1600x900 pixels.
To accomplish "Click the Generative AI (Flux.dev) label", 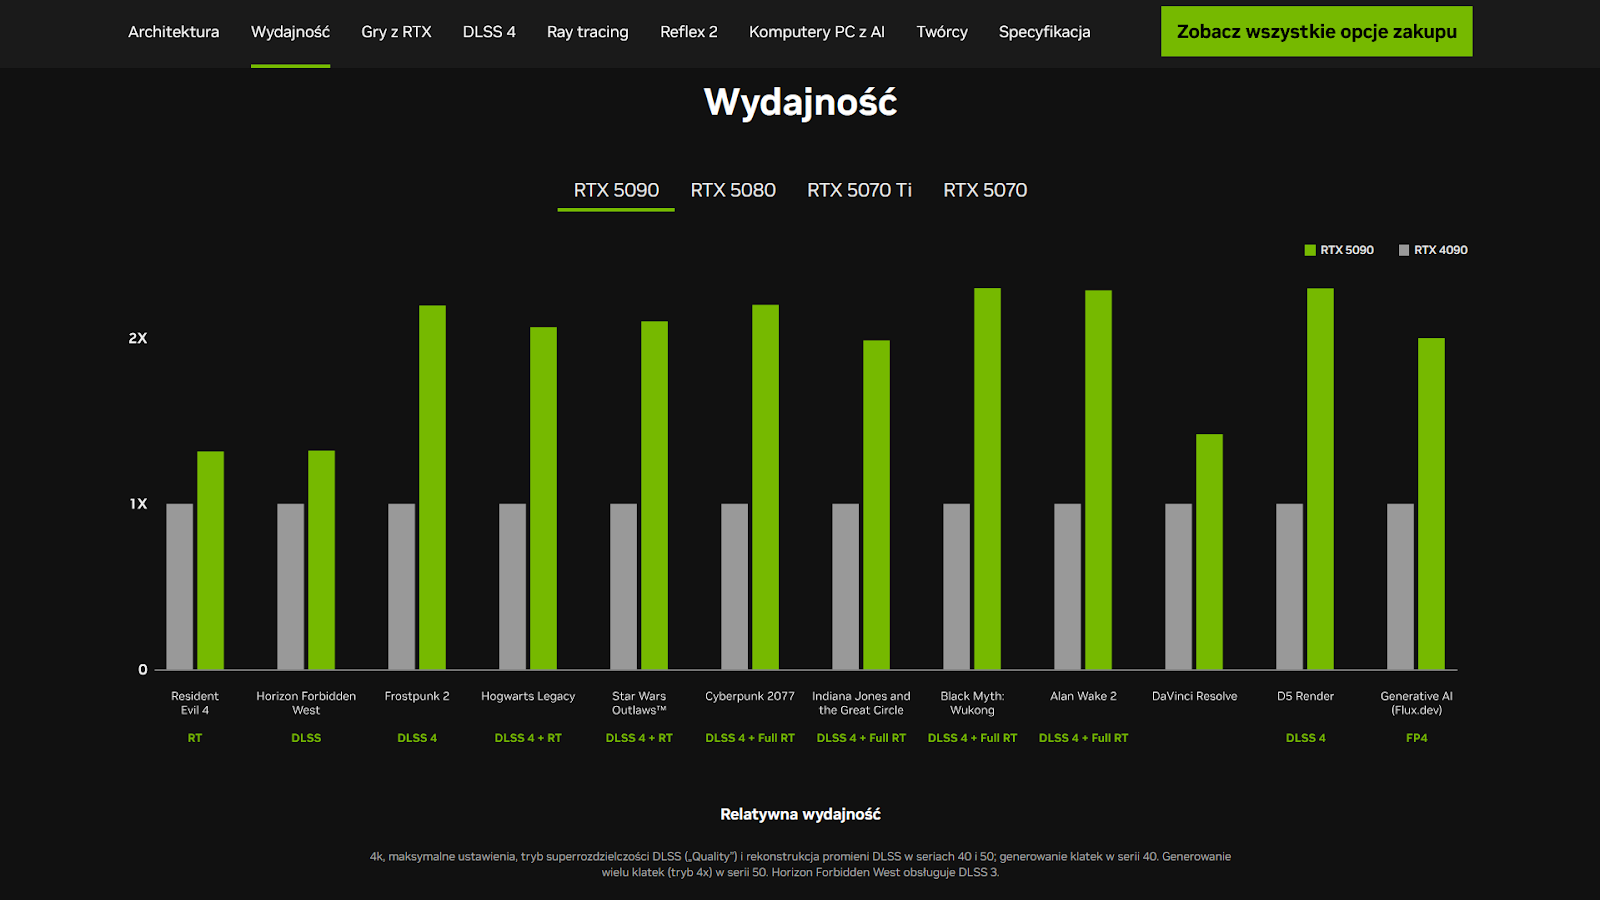I will (1416, 703).
